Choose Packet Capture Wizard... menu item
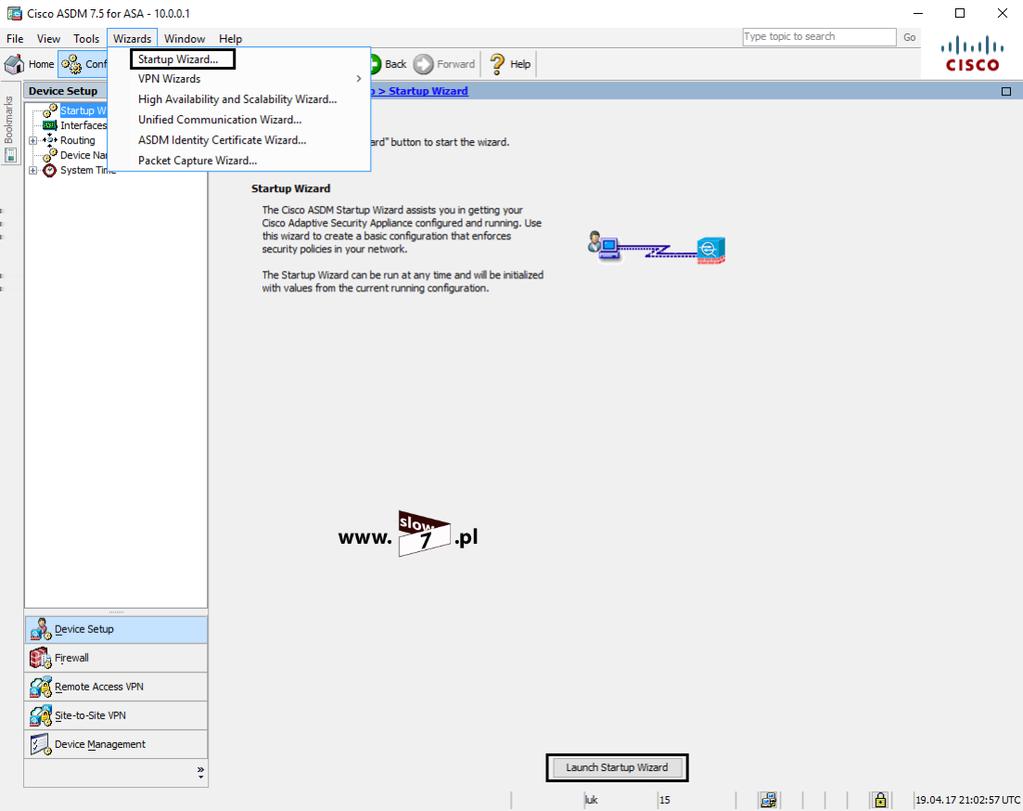Viewport: 1023px width, 811px height. click(197, 161)
